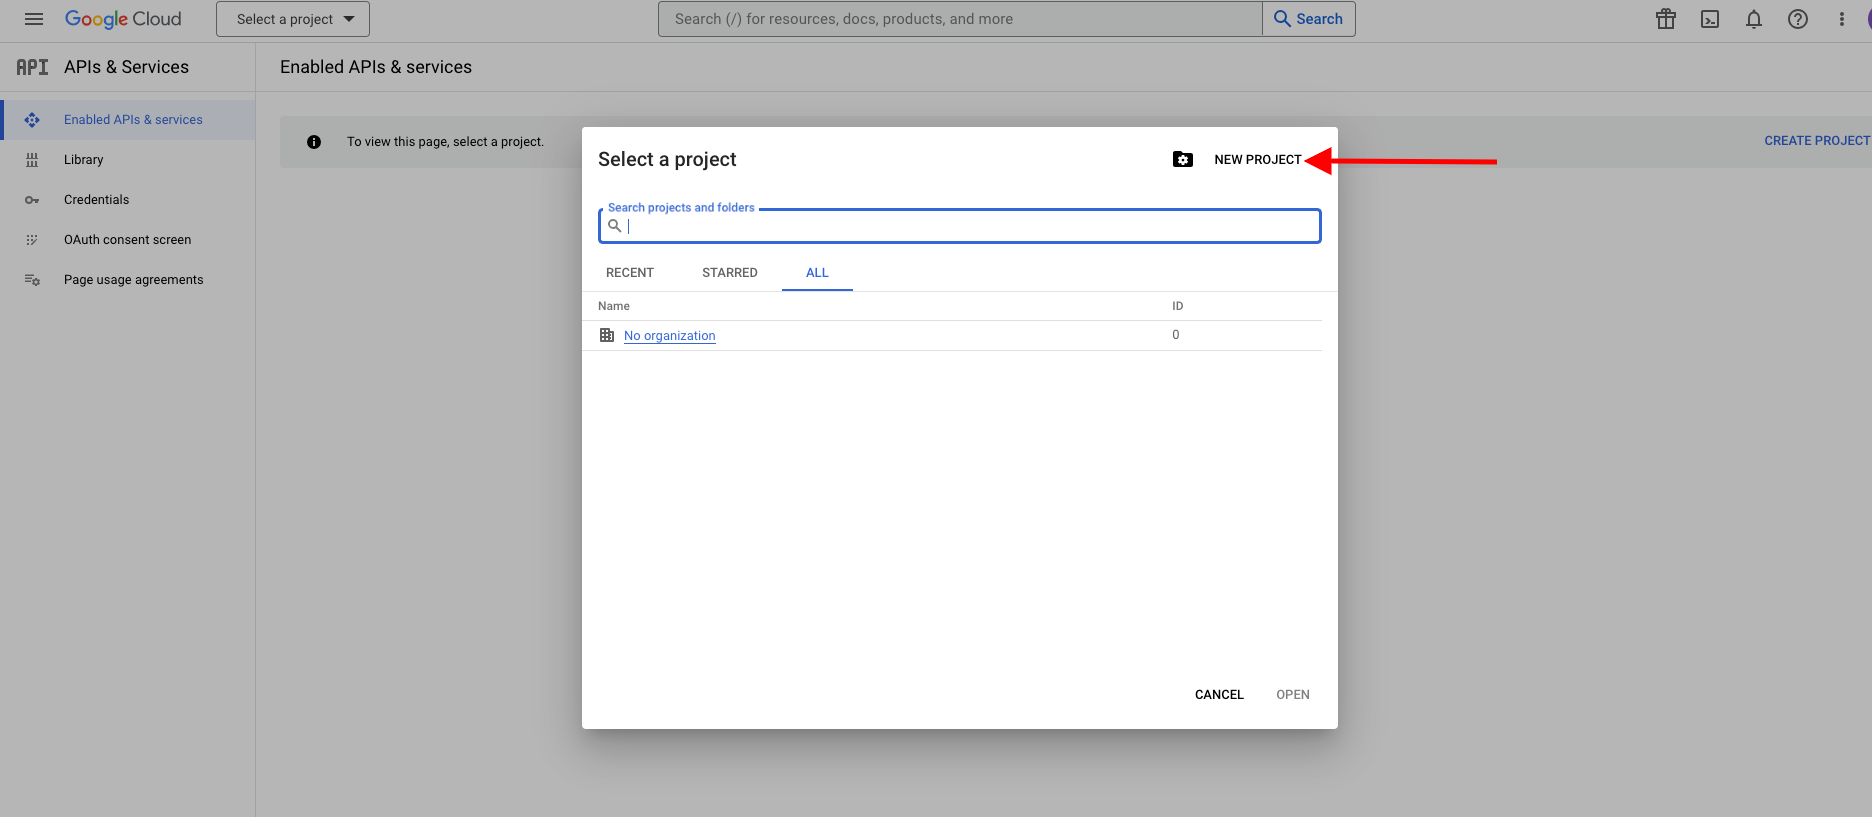Open the hamburger navigation menu
The image size is (1872, 817).
click(34, 19)
